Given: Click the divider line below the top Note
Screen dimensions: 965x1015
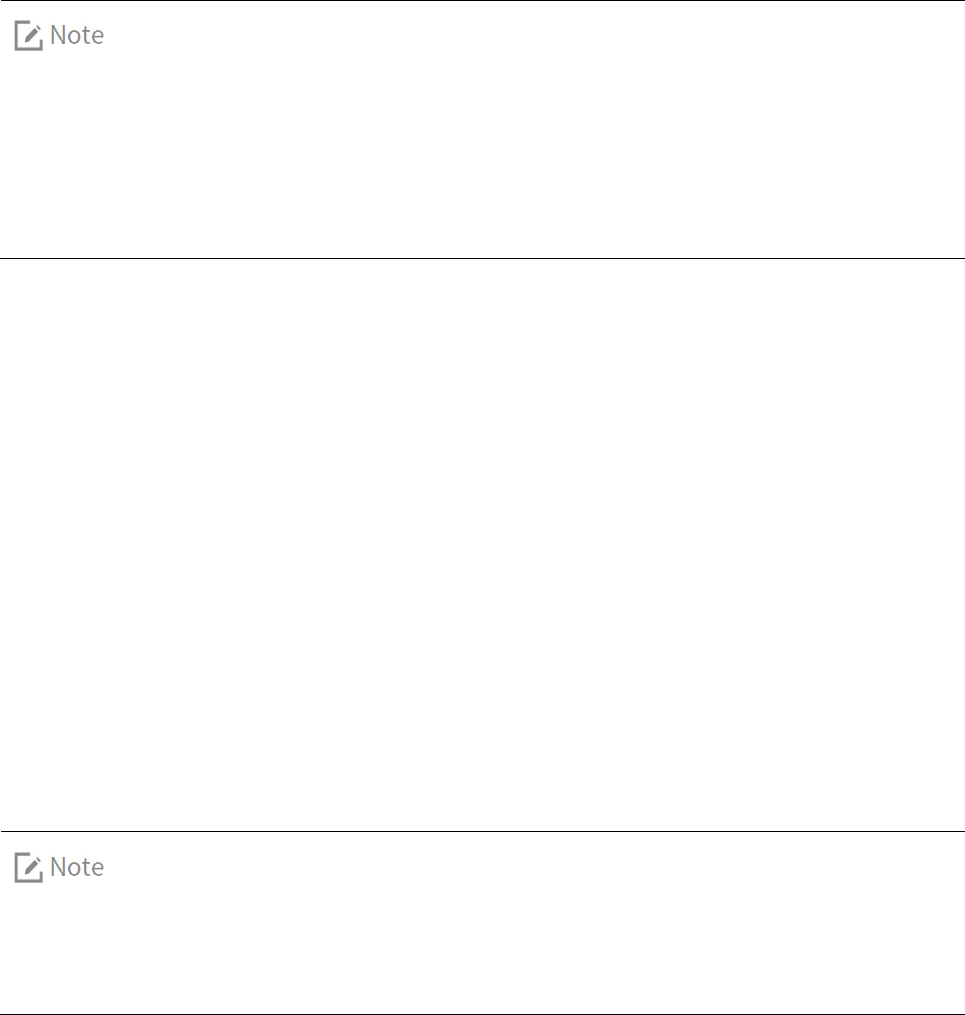Looking at the screenshot, I should pyautogui.click(x=482, y=258).
